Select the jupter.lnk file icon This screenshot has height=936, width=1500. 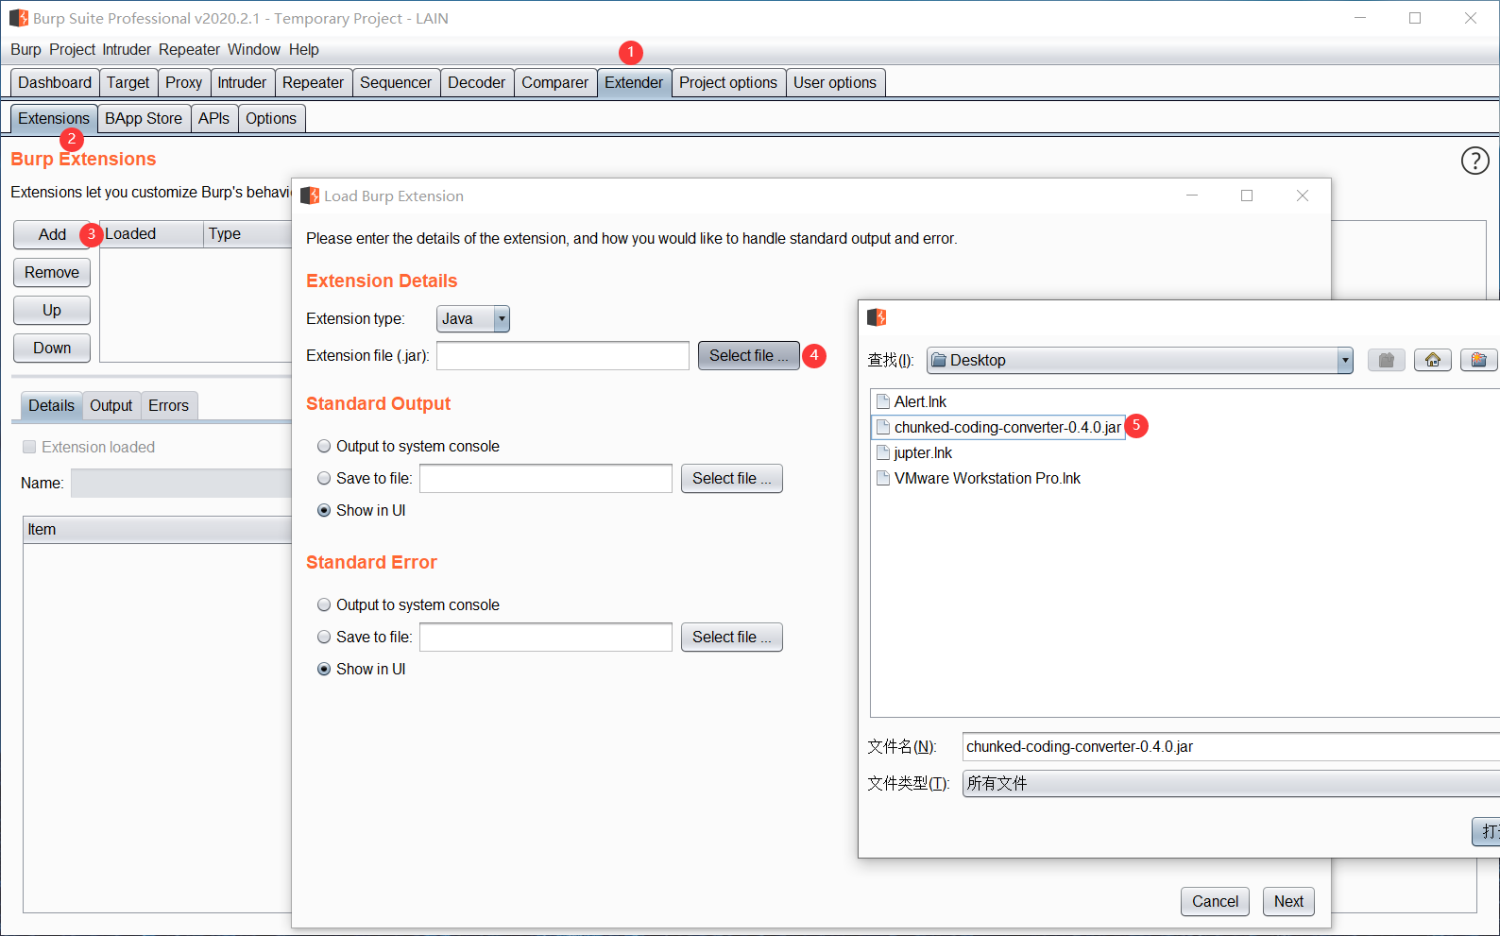[883, 452]
